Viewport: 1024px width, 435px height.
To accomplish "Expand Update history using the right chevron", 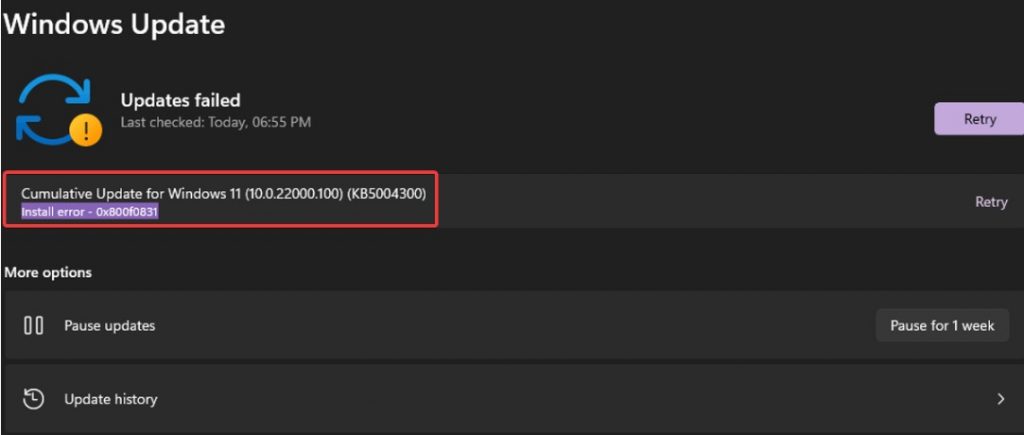I will click(1000, 399).
